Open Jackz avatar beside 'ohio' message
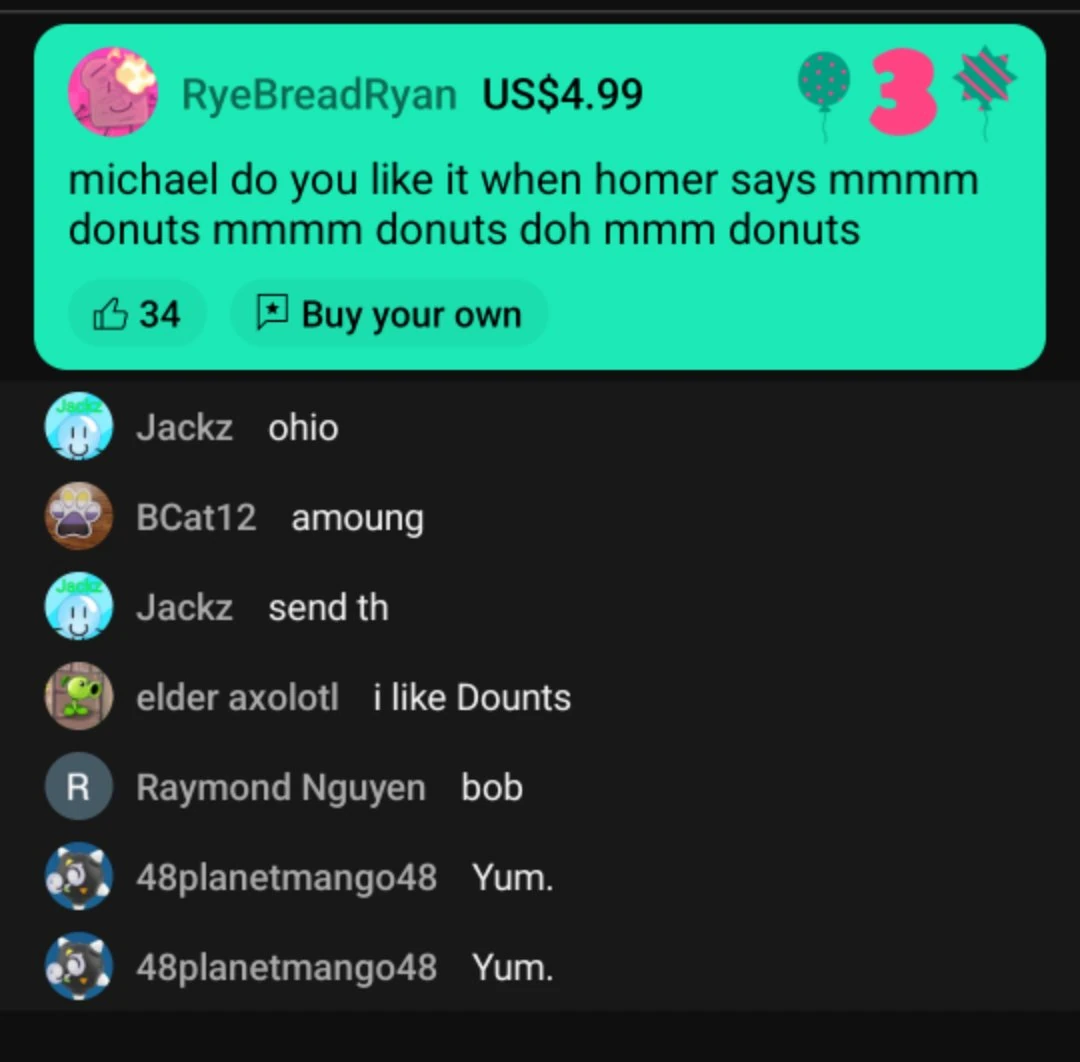Viewport: 1080px width, 1062px height. [79, 426]
